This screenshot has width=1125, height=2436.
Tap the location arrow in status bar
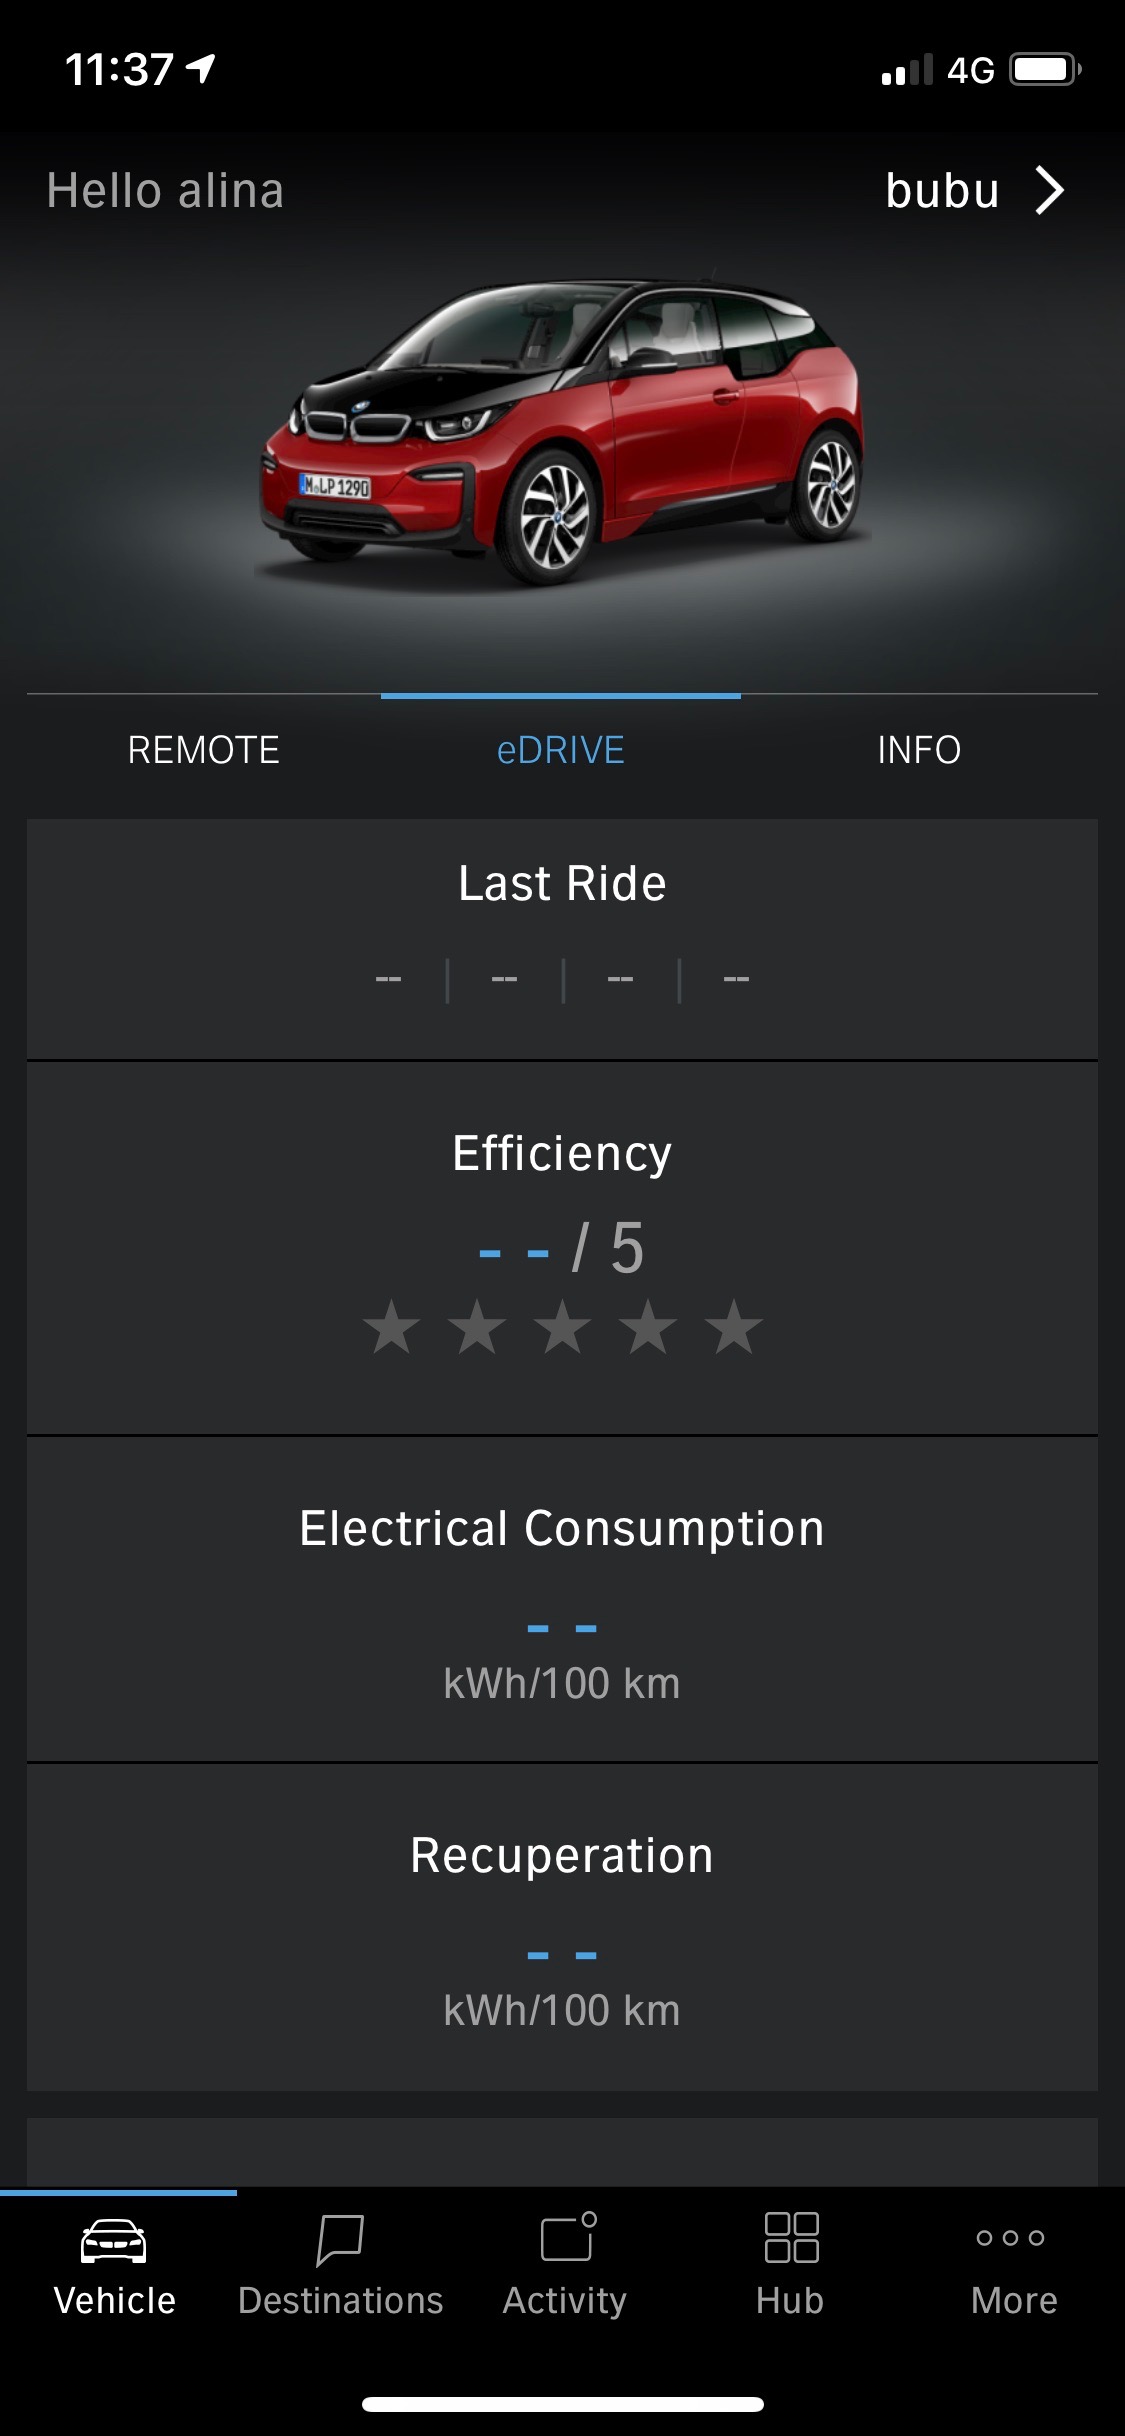pyautogui.click(x=201, y=69)
